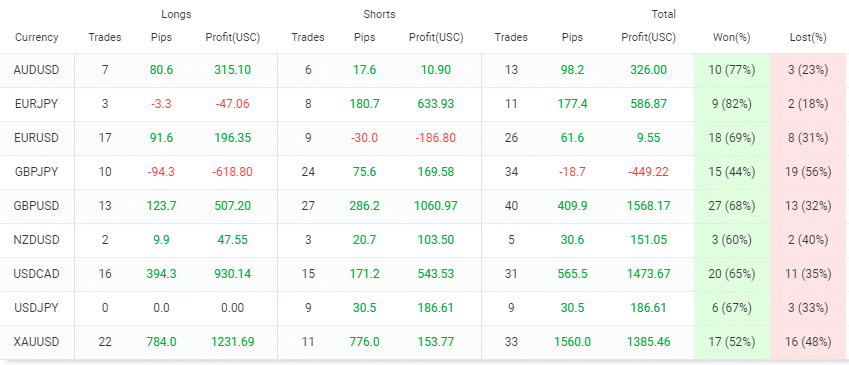The width and height of the screenshot is (849, 365).
Task: Click the Currency column header
Action: click(x=37, y=37)
